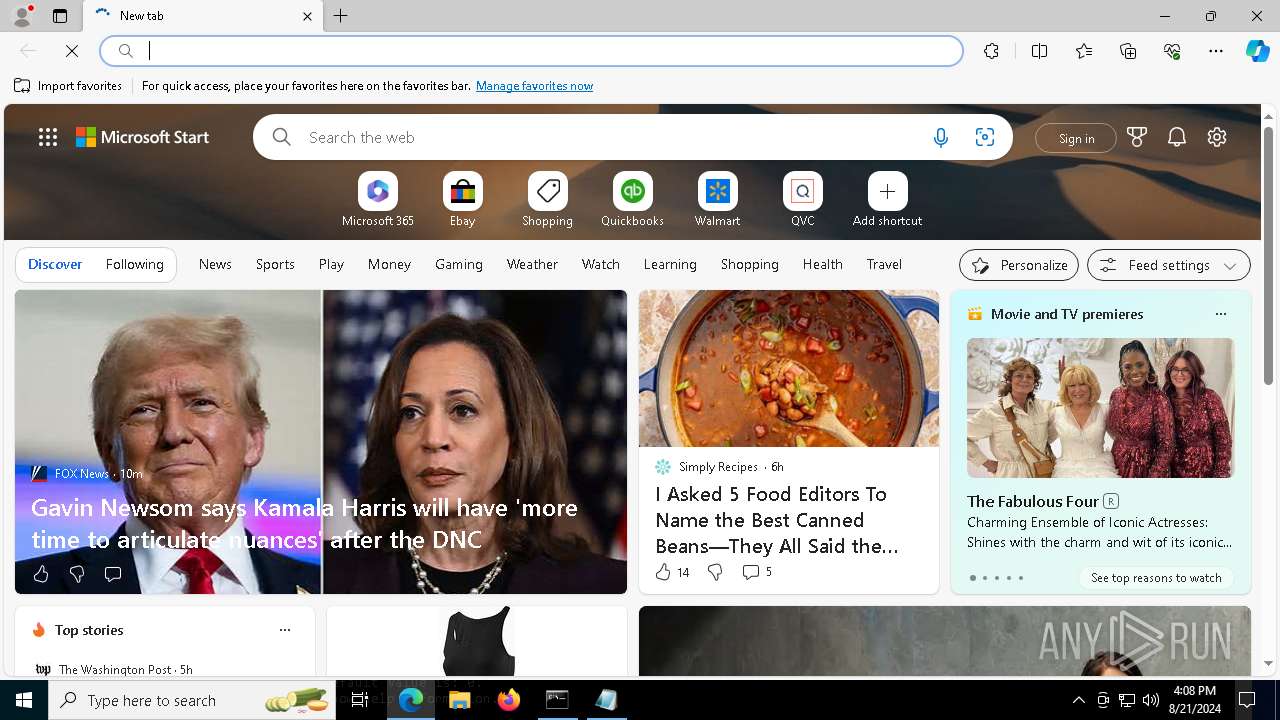Screen dimensions: 1280x720
Task: Dislike the Newsom article thumbs down
Action: click(x=77, y=574)
